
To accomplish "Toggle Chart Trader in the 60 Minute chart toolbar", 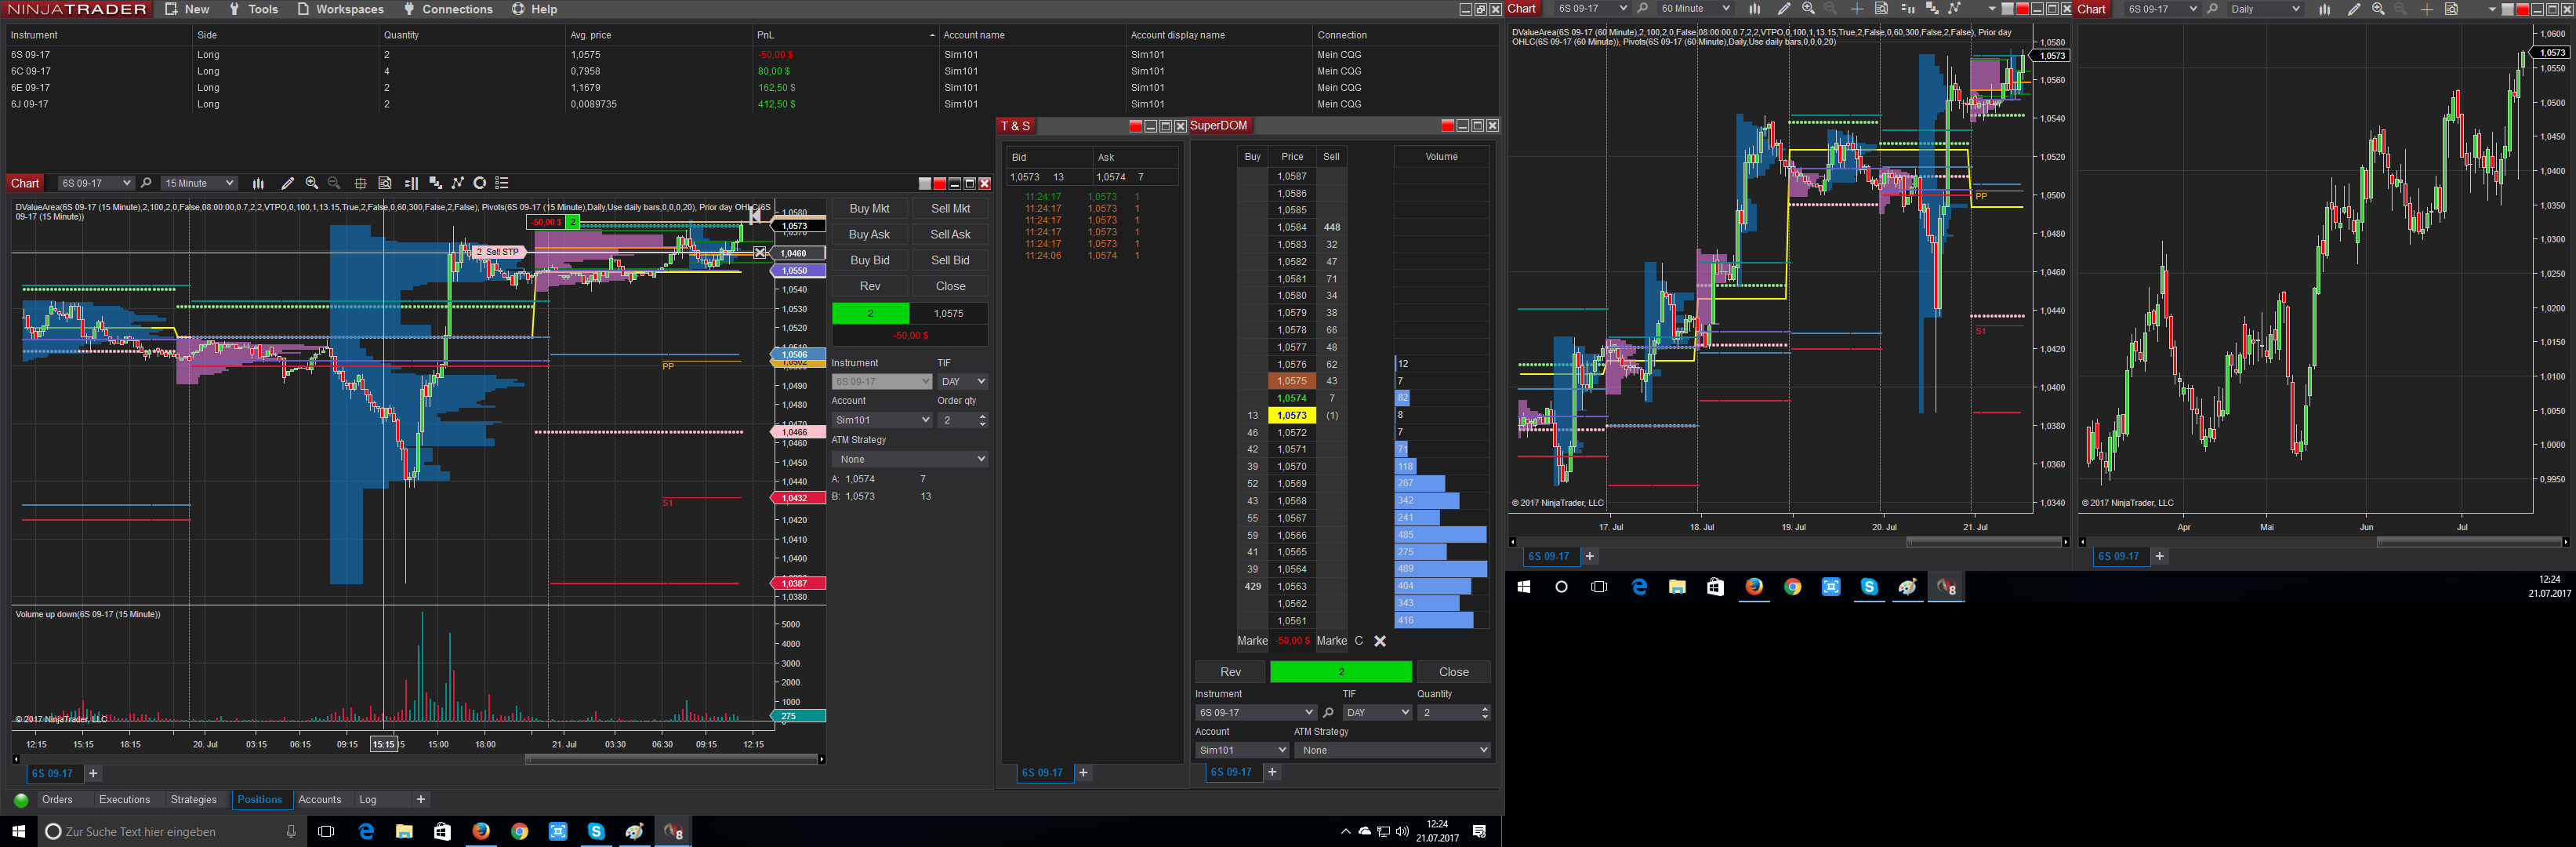I will (x=1907, y=9).
